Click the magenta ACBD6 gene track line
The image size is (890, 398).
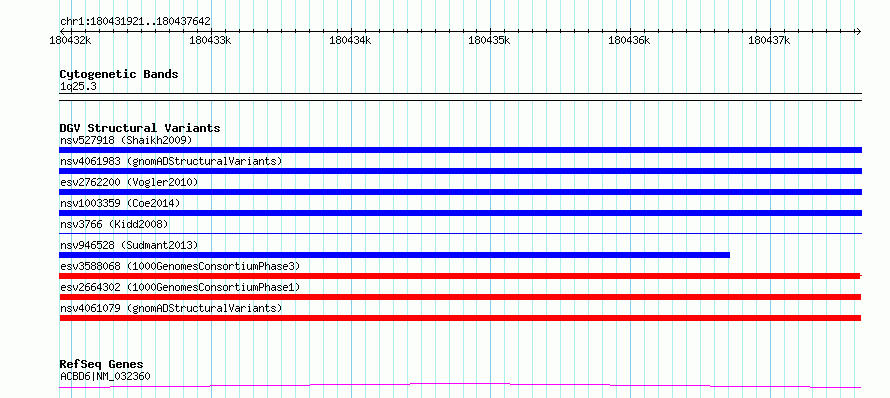[x=460, y=386]
